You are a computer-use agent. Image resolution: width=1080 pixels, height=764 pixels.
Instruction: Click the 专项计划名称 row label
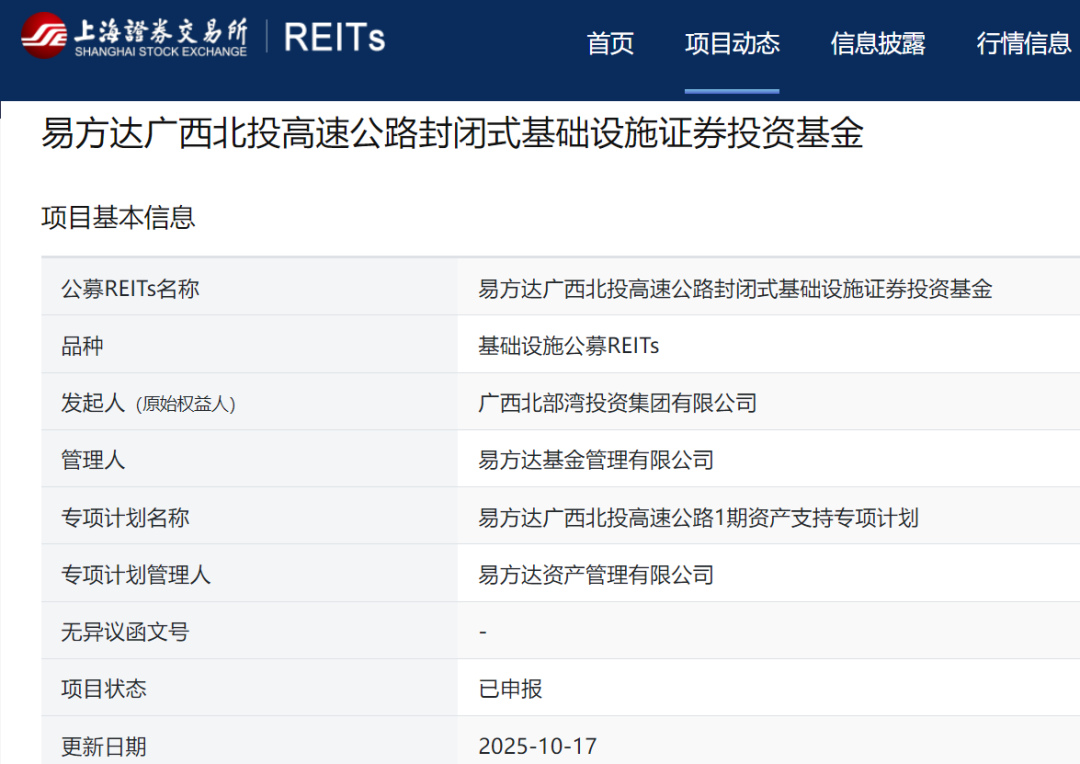(125, 517)
